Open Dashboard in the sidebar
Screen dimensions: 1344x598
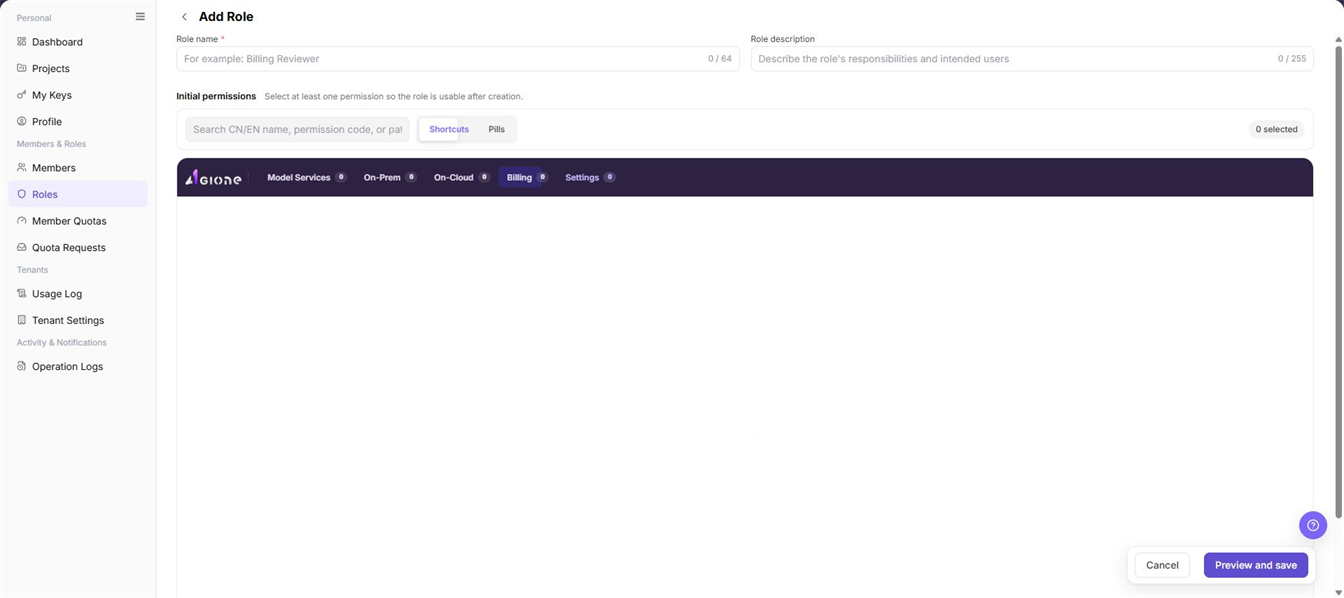point(78,42)
